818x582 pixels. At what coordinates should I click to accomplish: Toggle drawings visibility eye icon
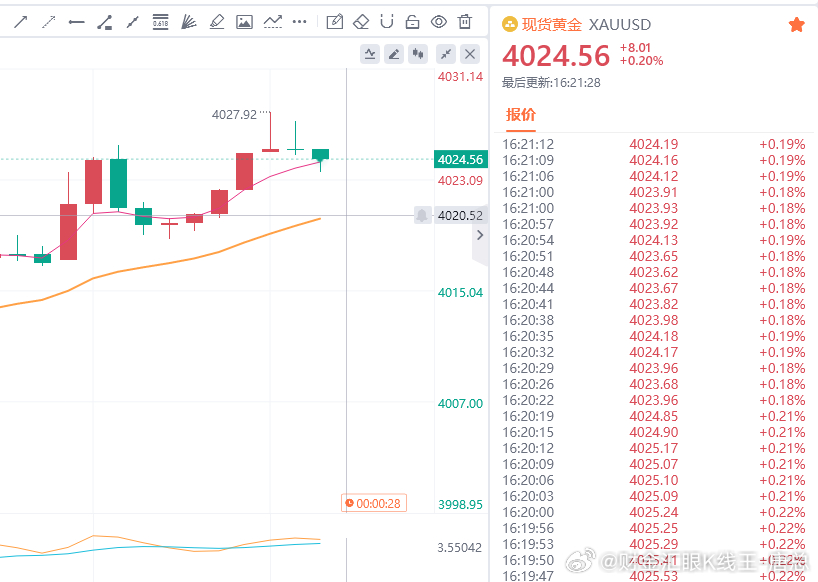pyautogui.click(x=439, y=22)
